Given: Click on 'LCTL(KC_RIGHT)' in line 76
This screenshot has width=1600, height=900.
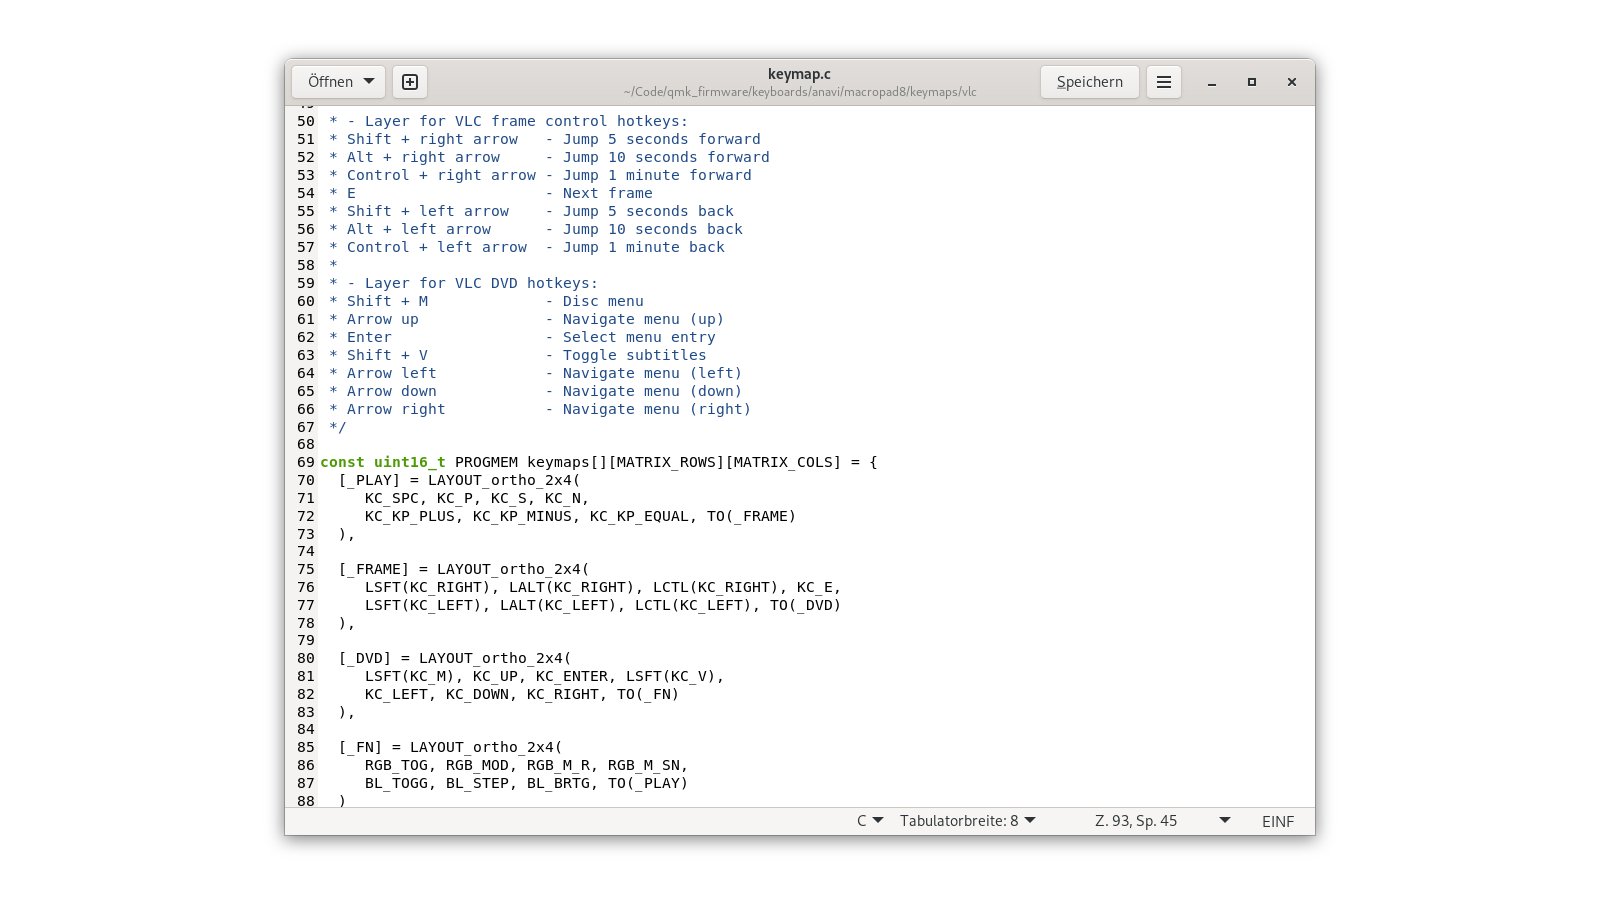Looking at the screenshot, I should (x=716, y=587).
